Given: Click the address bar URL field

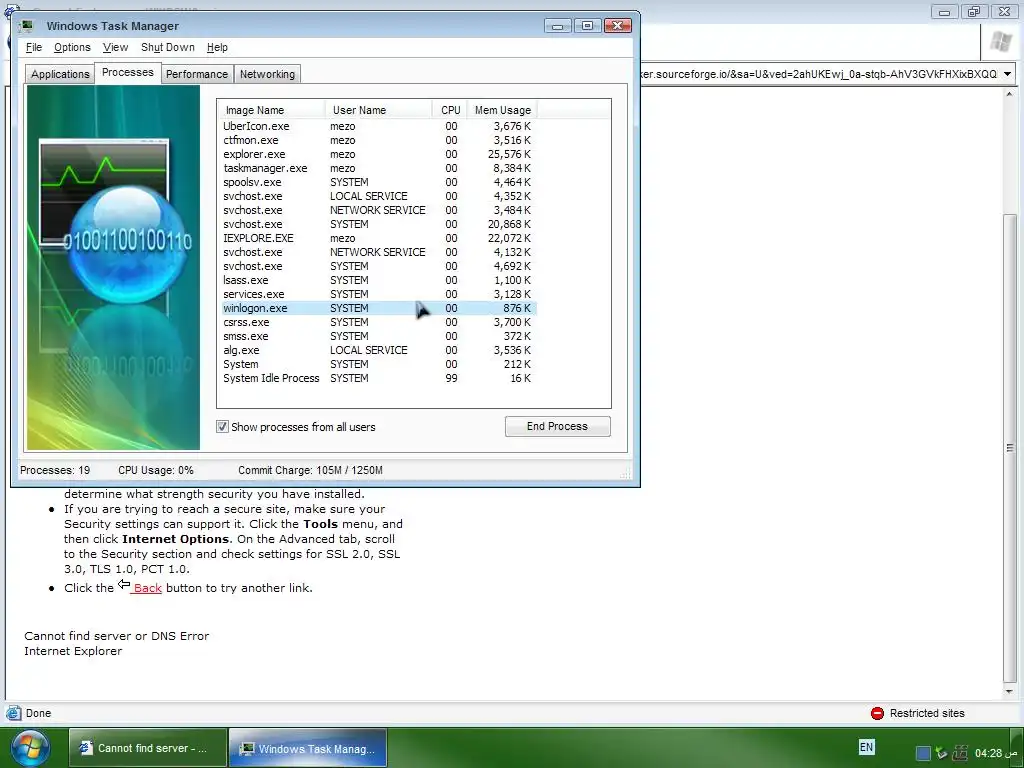Looking at the screenshot, I should (x=820, y=74).
